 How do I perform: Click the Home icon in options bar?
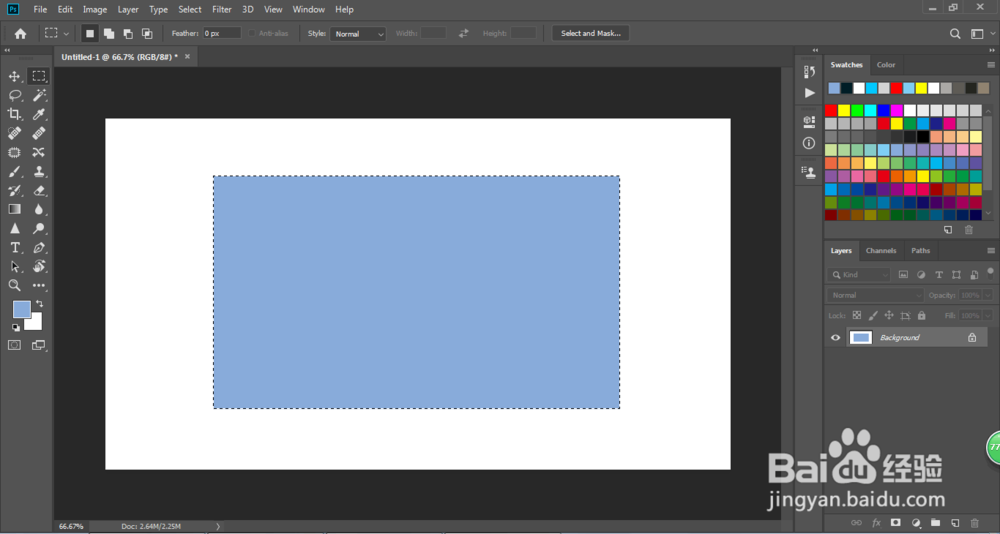(x=20, y=34)
